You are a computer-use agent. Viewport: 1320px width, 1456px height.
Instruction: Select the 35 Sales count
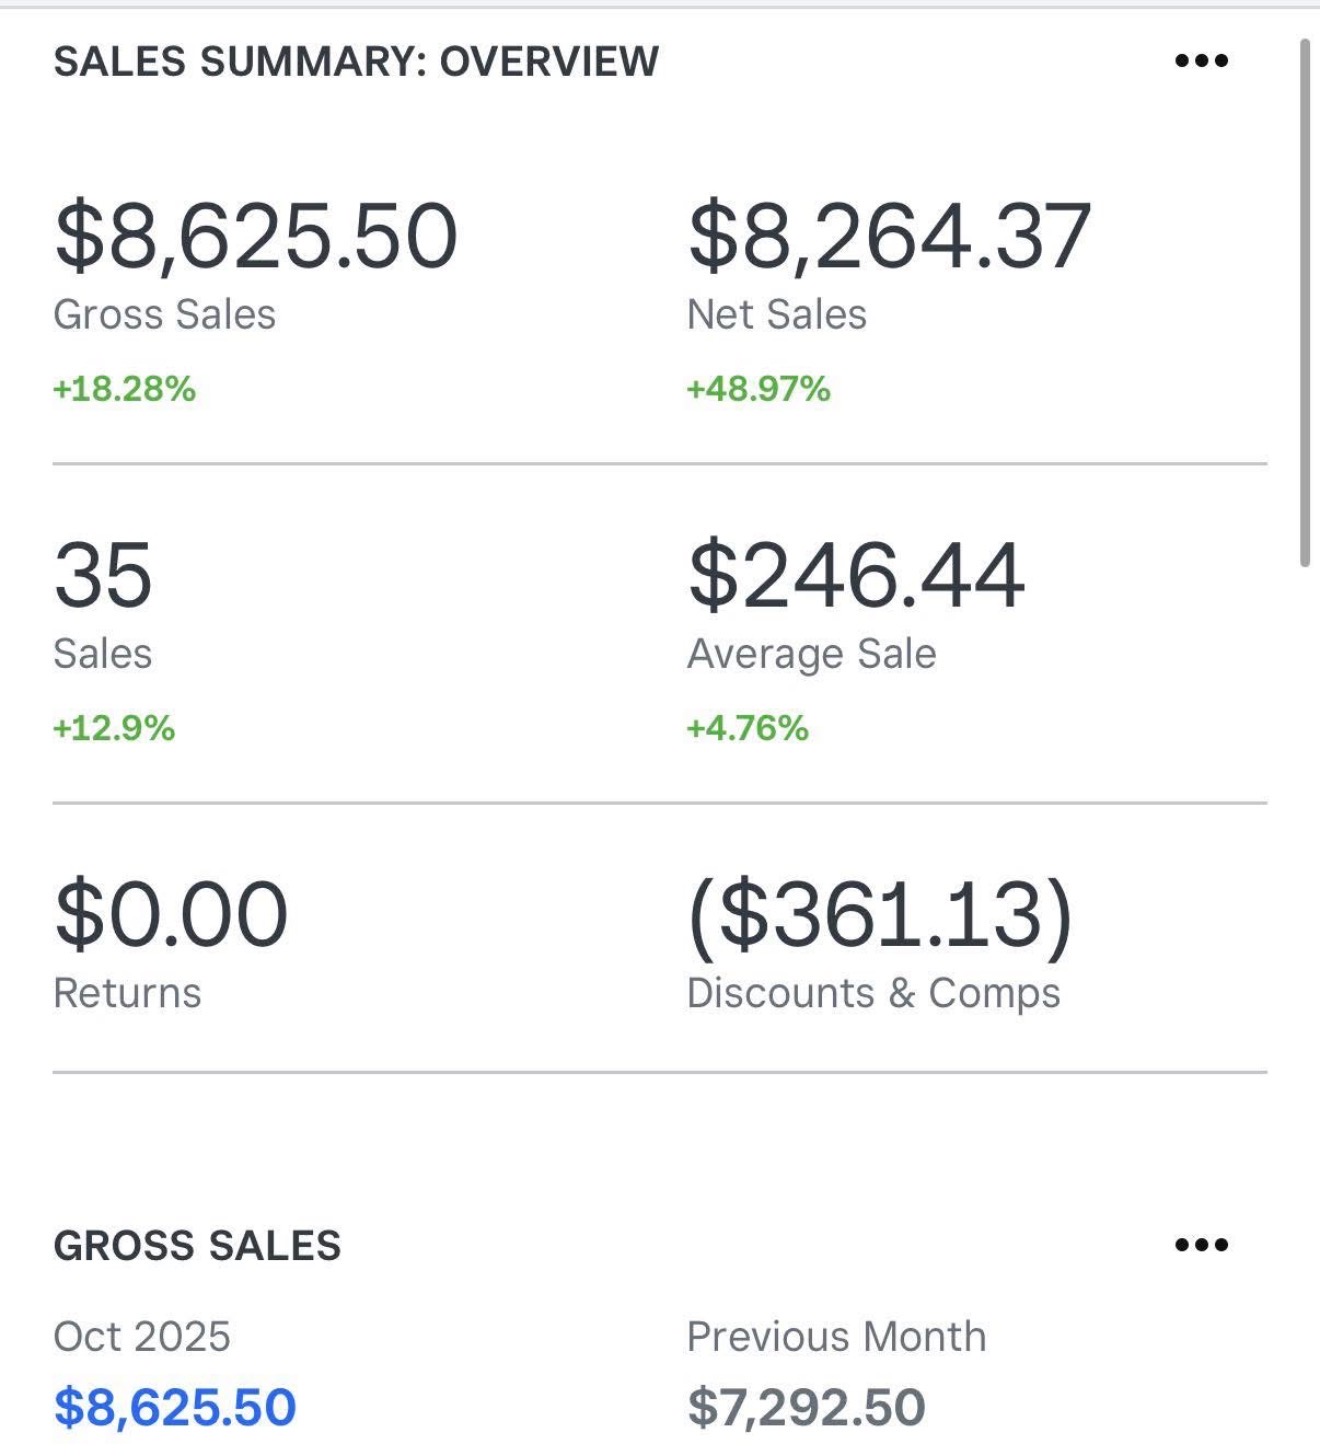click(x=103, y=575)
